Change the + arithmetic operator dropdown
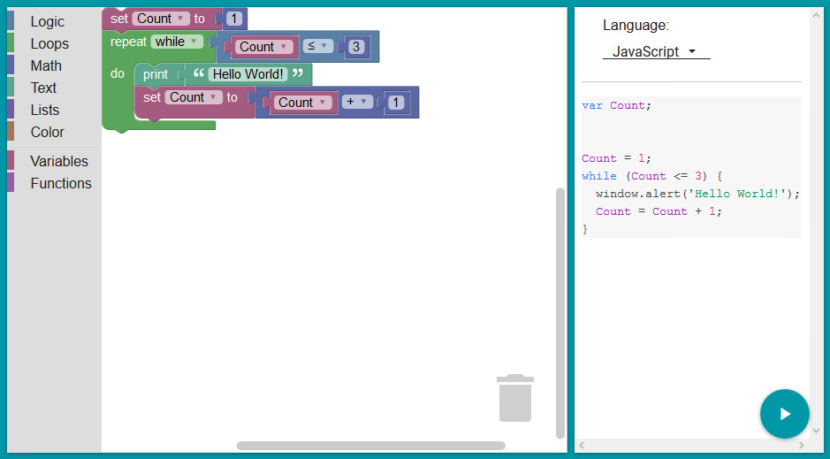 357,102
